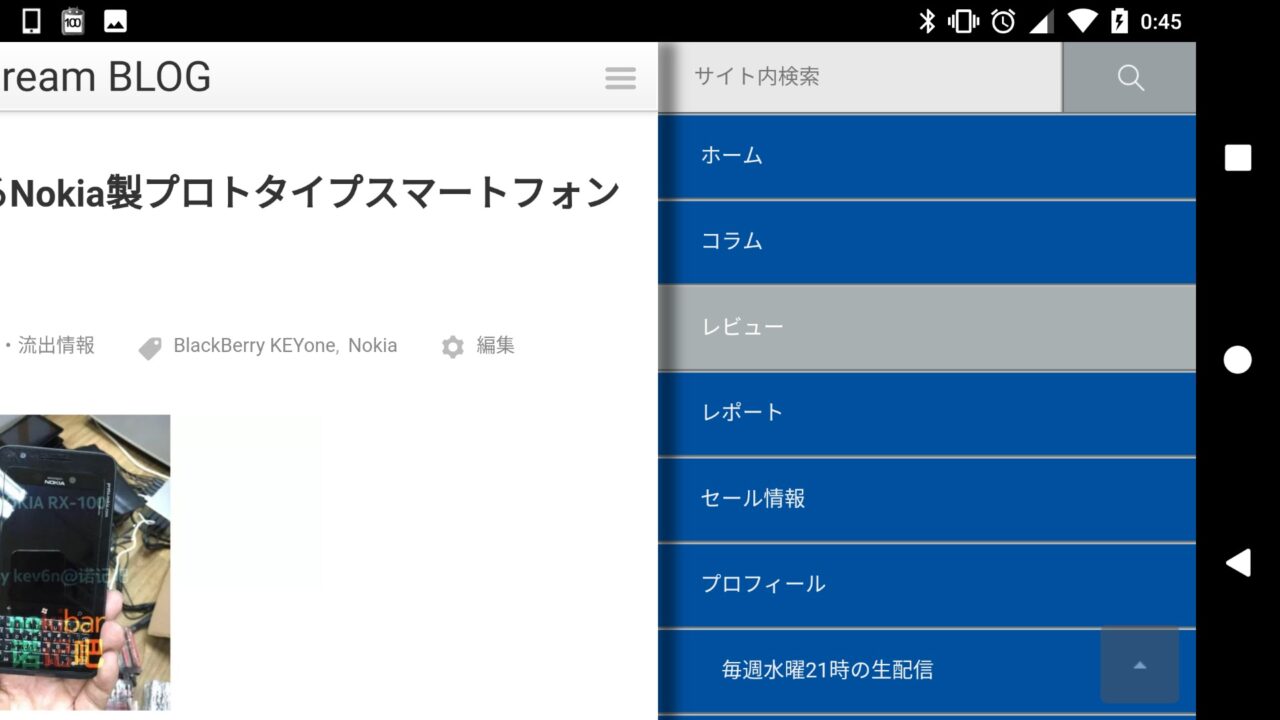Image resolution: width=1280 pixels, height=720 pixels.
Task: Click the BlackBerry KEYone tag link
Action: click(x=256, y=346)
